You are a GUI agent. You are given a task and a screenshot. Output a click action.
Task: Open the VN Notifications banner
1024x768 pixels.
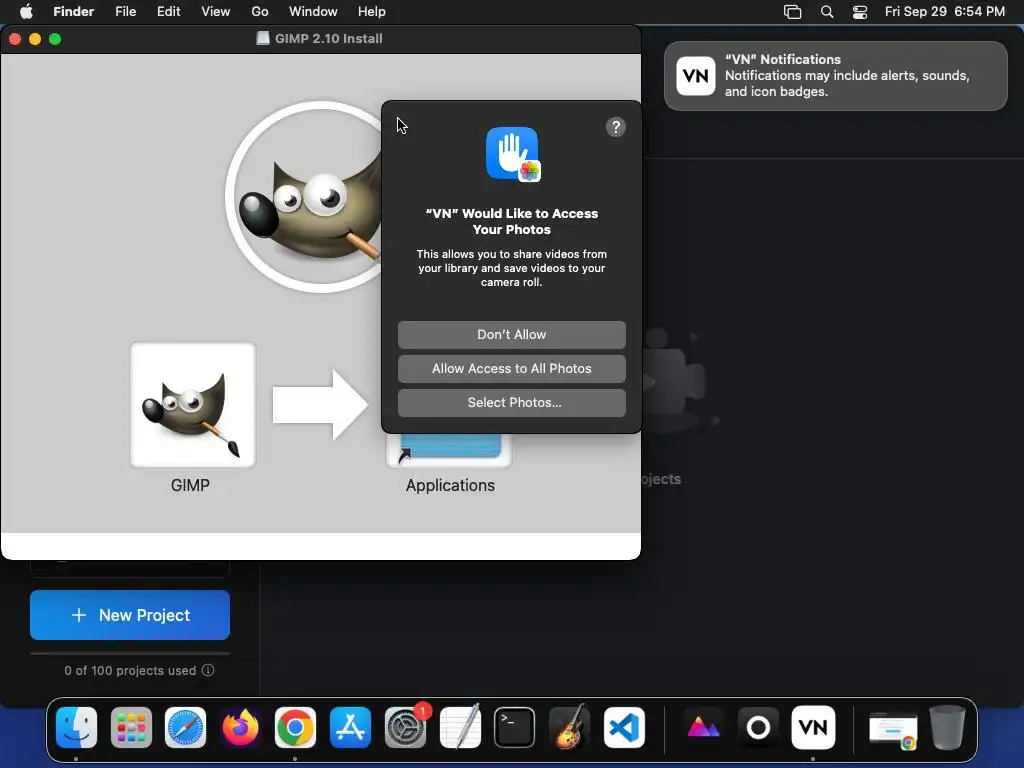pos(835,76)
